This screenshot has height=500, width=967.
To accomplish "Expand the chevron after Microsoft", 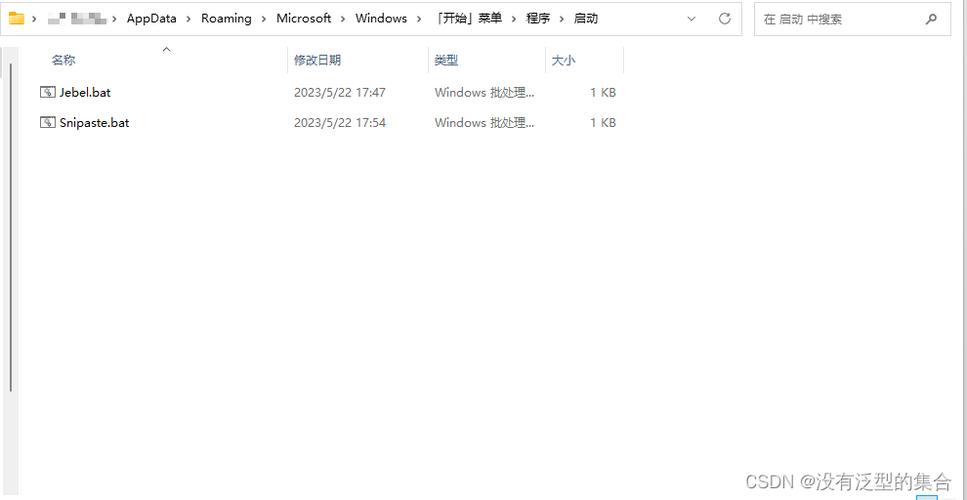I will 343,19.
